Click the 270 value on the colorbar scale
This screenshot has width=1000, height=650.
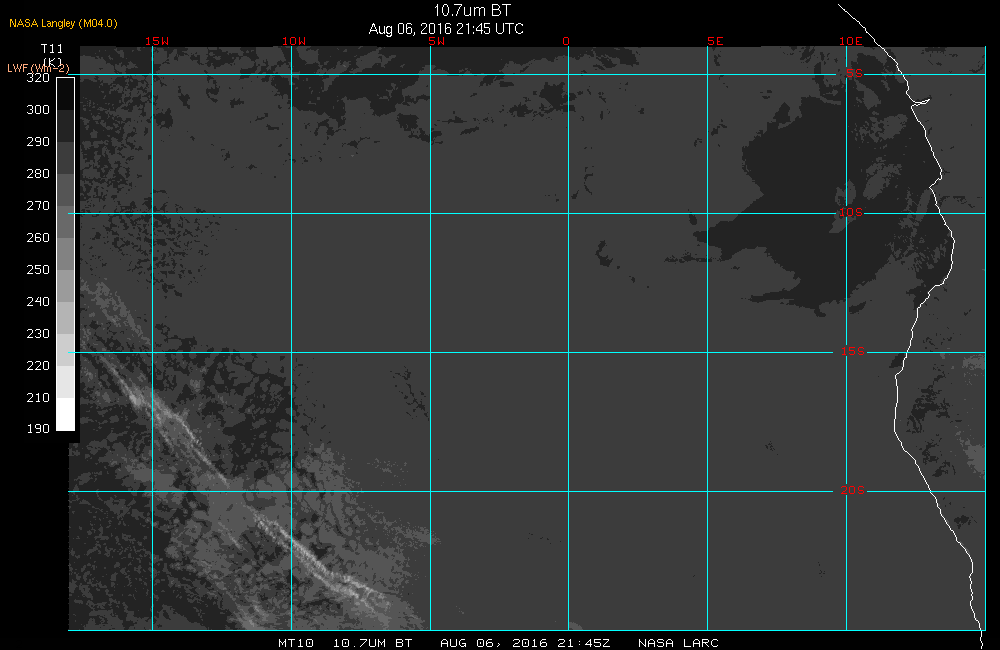tap(38, 205)
